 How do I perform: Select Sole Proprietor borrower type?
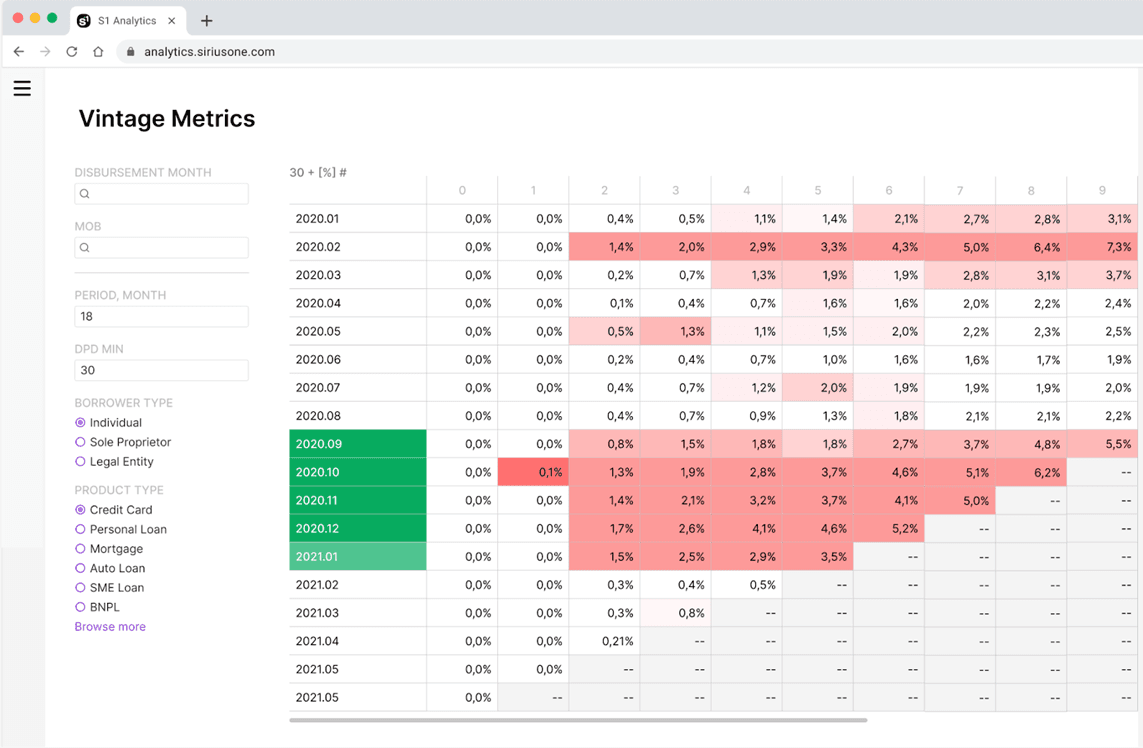coord(81,442)
